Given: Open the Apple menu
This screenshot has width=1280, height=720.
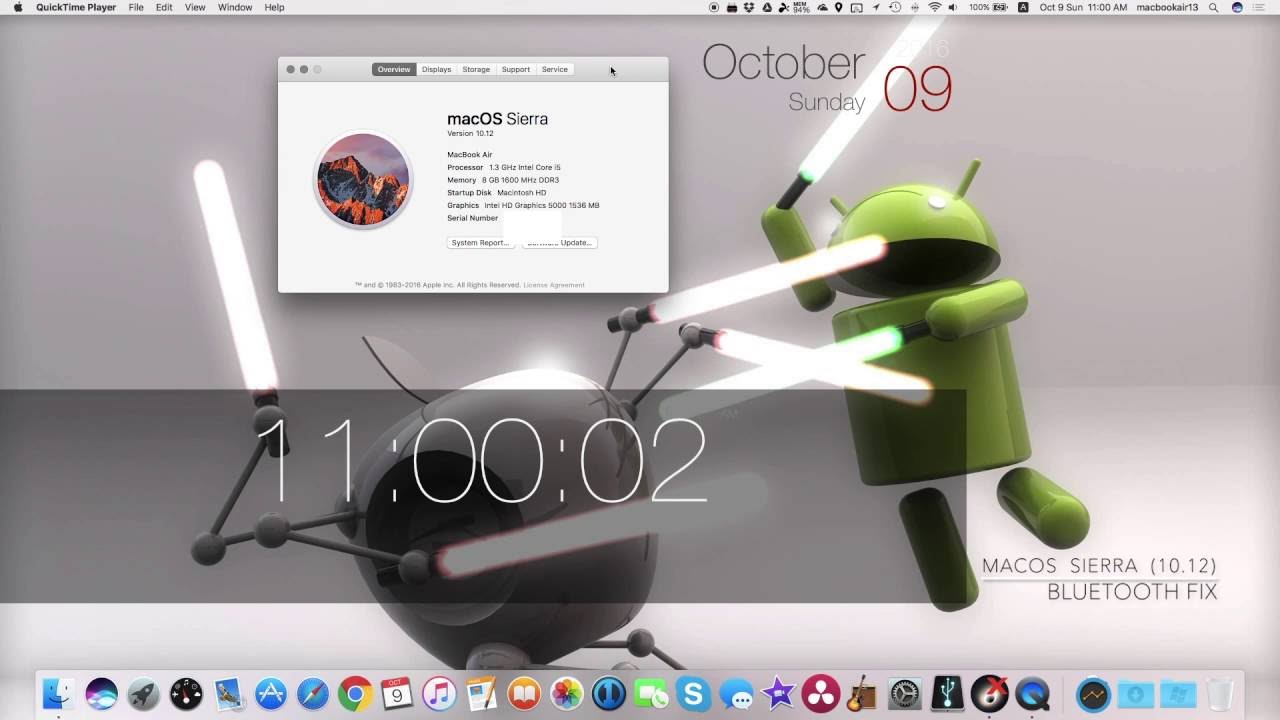Looking at the screenshot, I should (x=17, y=7).
